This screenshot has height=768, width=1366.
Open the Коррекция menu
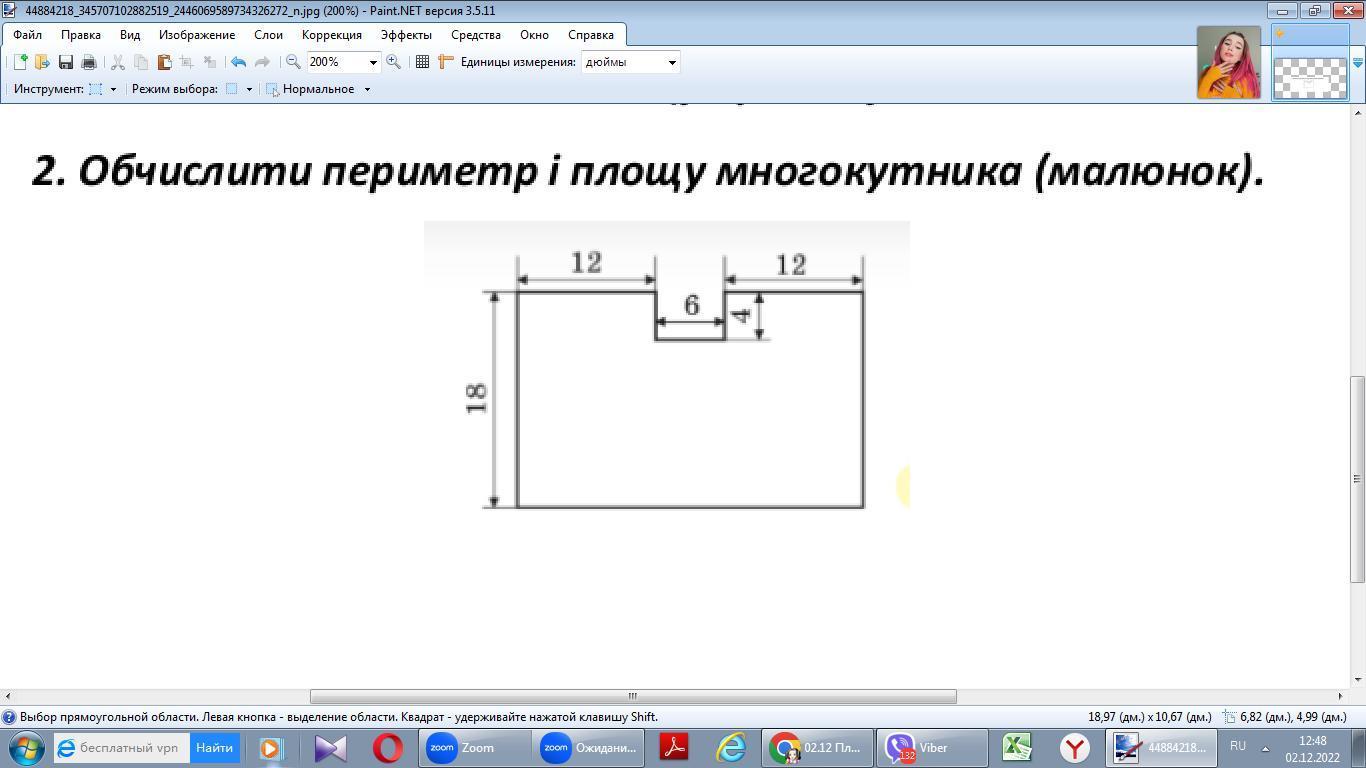pos(332,35)
